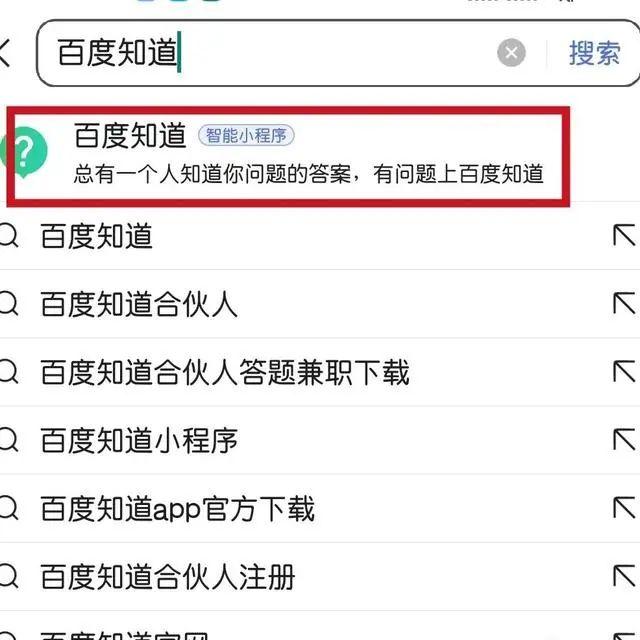Tap the 智能小程序 tag badge
640x640 pixels.
coord(246,135)
